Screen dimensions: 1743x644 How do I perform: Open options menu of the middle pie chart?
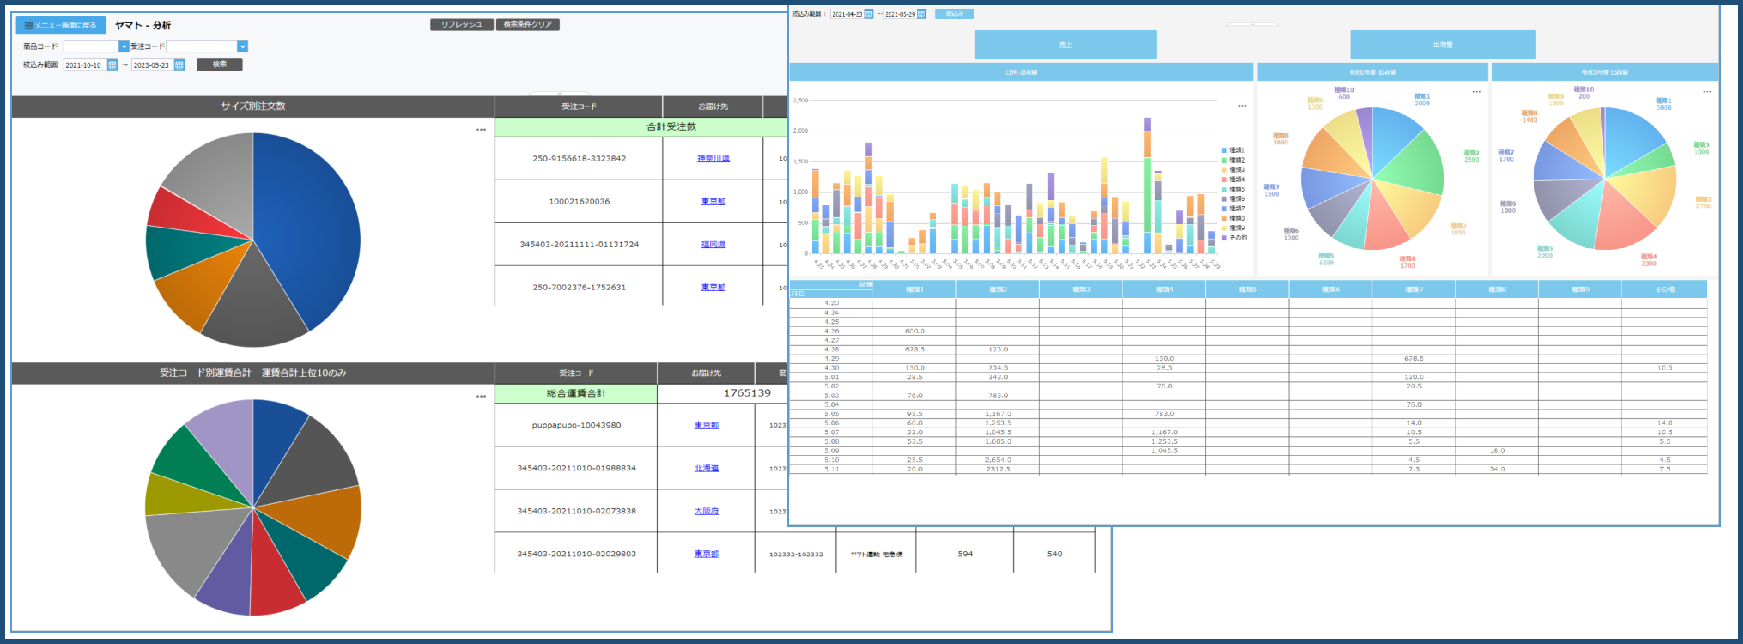tap(1477, 92)
